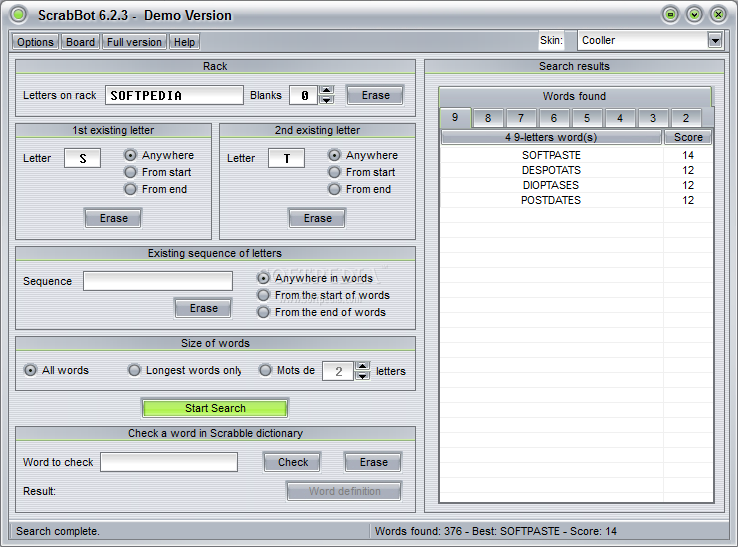738x547 pixels.
Task: Click the Sequence input field
Action: 158,281
